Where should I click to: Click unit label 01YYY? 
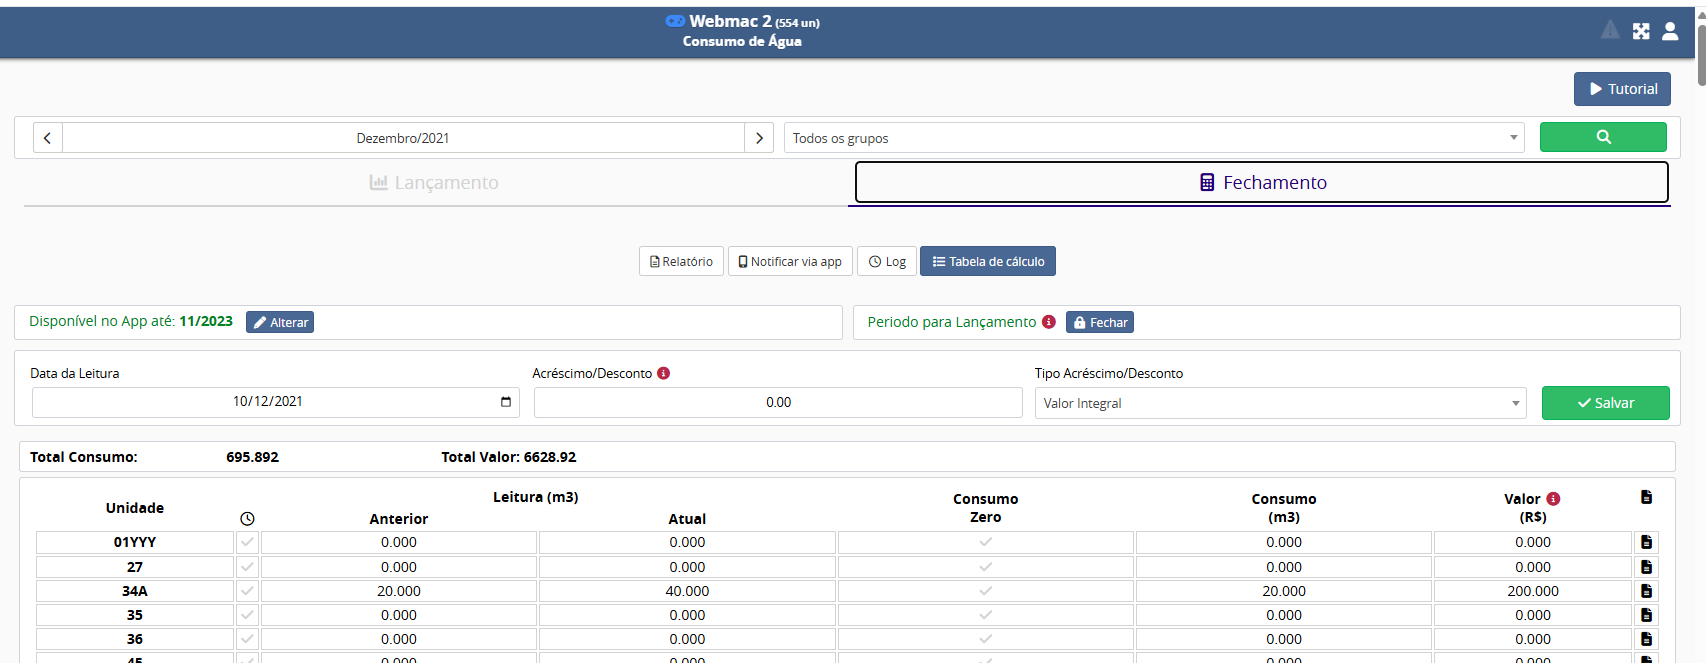[135, 542]
